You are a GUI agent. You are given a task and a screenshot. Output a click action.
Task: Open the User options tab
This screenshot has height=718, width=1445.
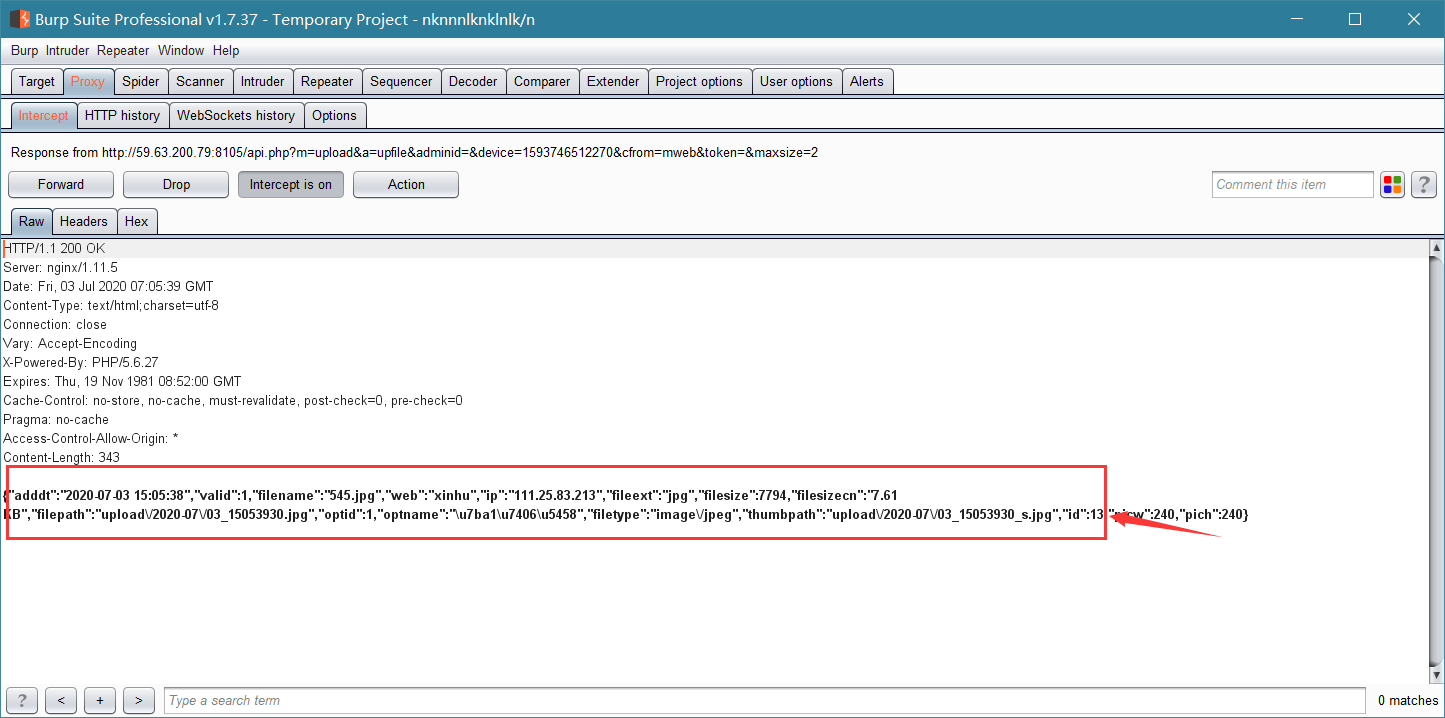pos(796,81)
